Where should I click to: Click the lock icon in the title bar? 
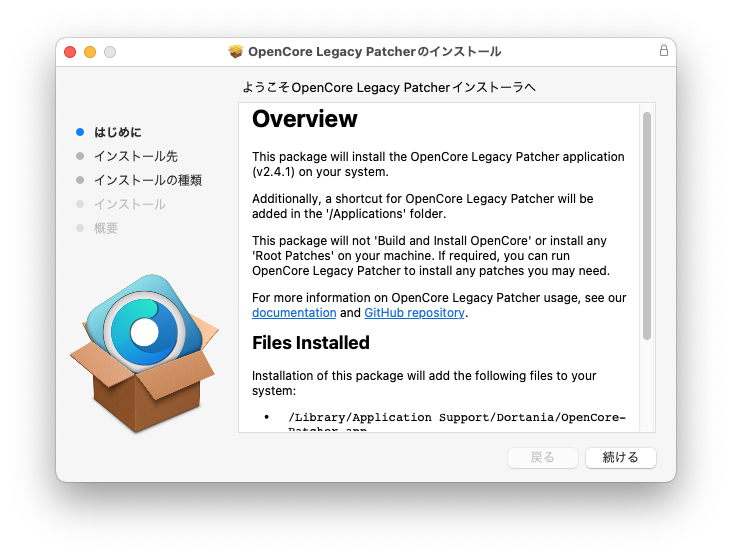664,51
